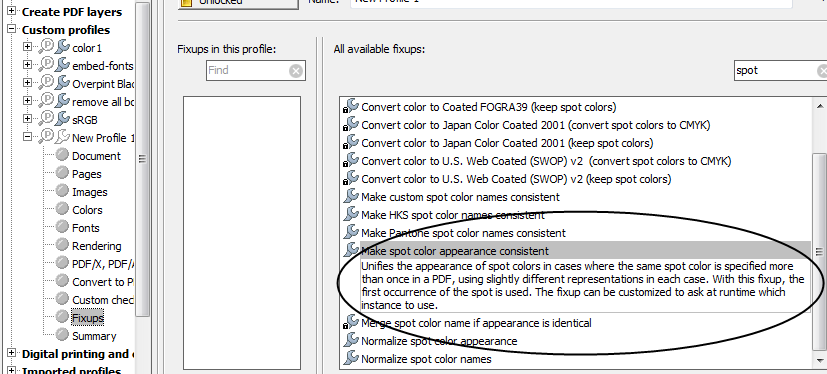Screen dimensions: 827x374
Task: Click wrench icon for Pantone spot color names
Action: (351, 232)
